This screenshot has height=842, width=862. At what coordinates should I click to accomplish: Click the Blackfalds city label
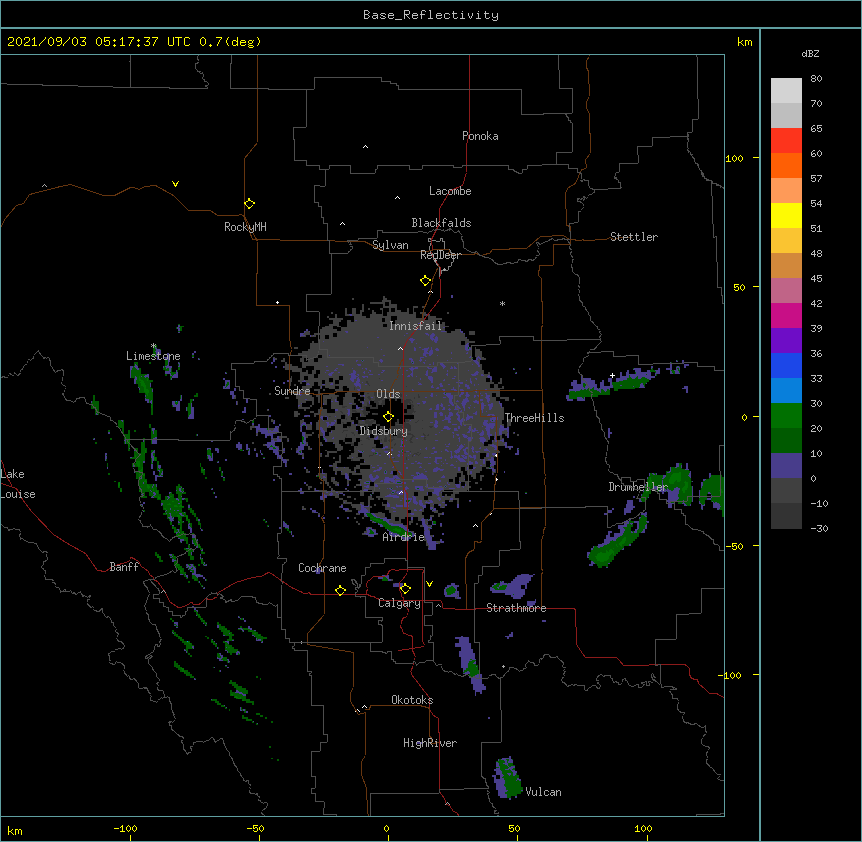(x=441, y=223)
